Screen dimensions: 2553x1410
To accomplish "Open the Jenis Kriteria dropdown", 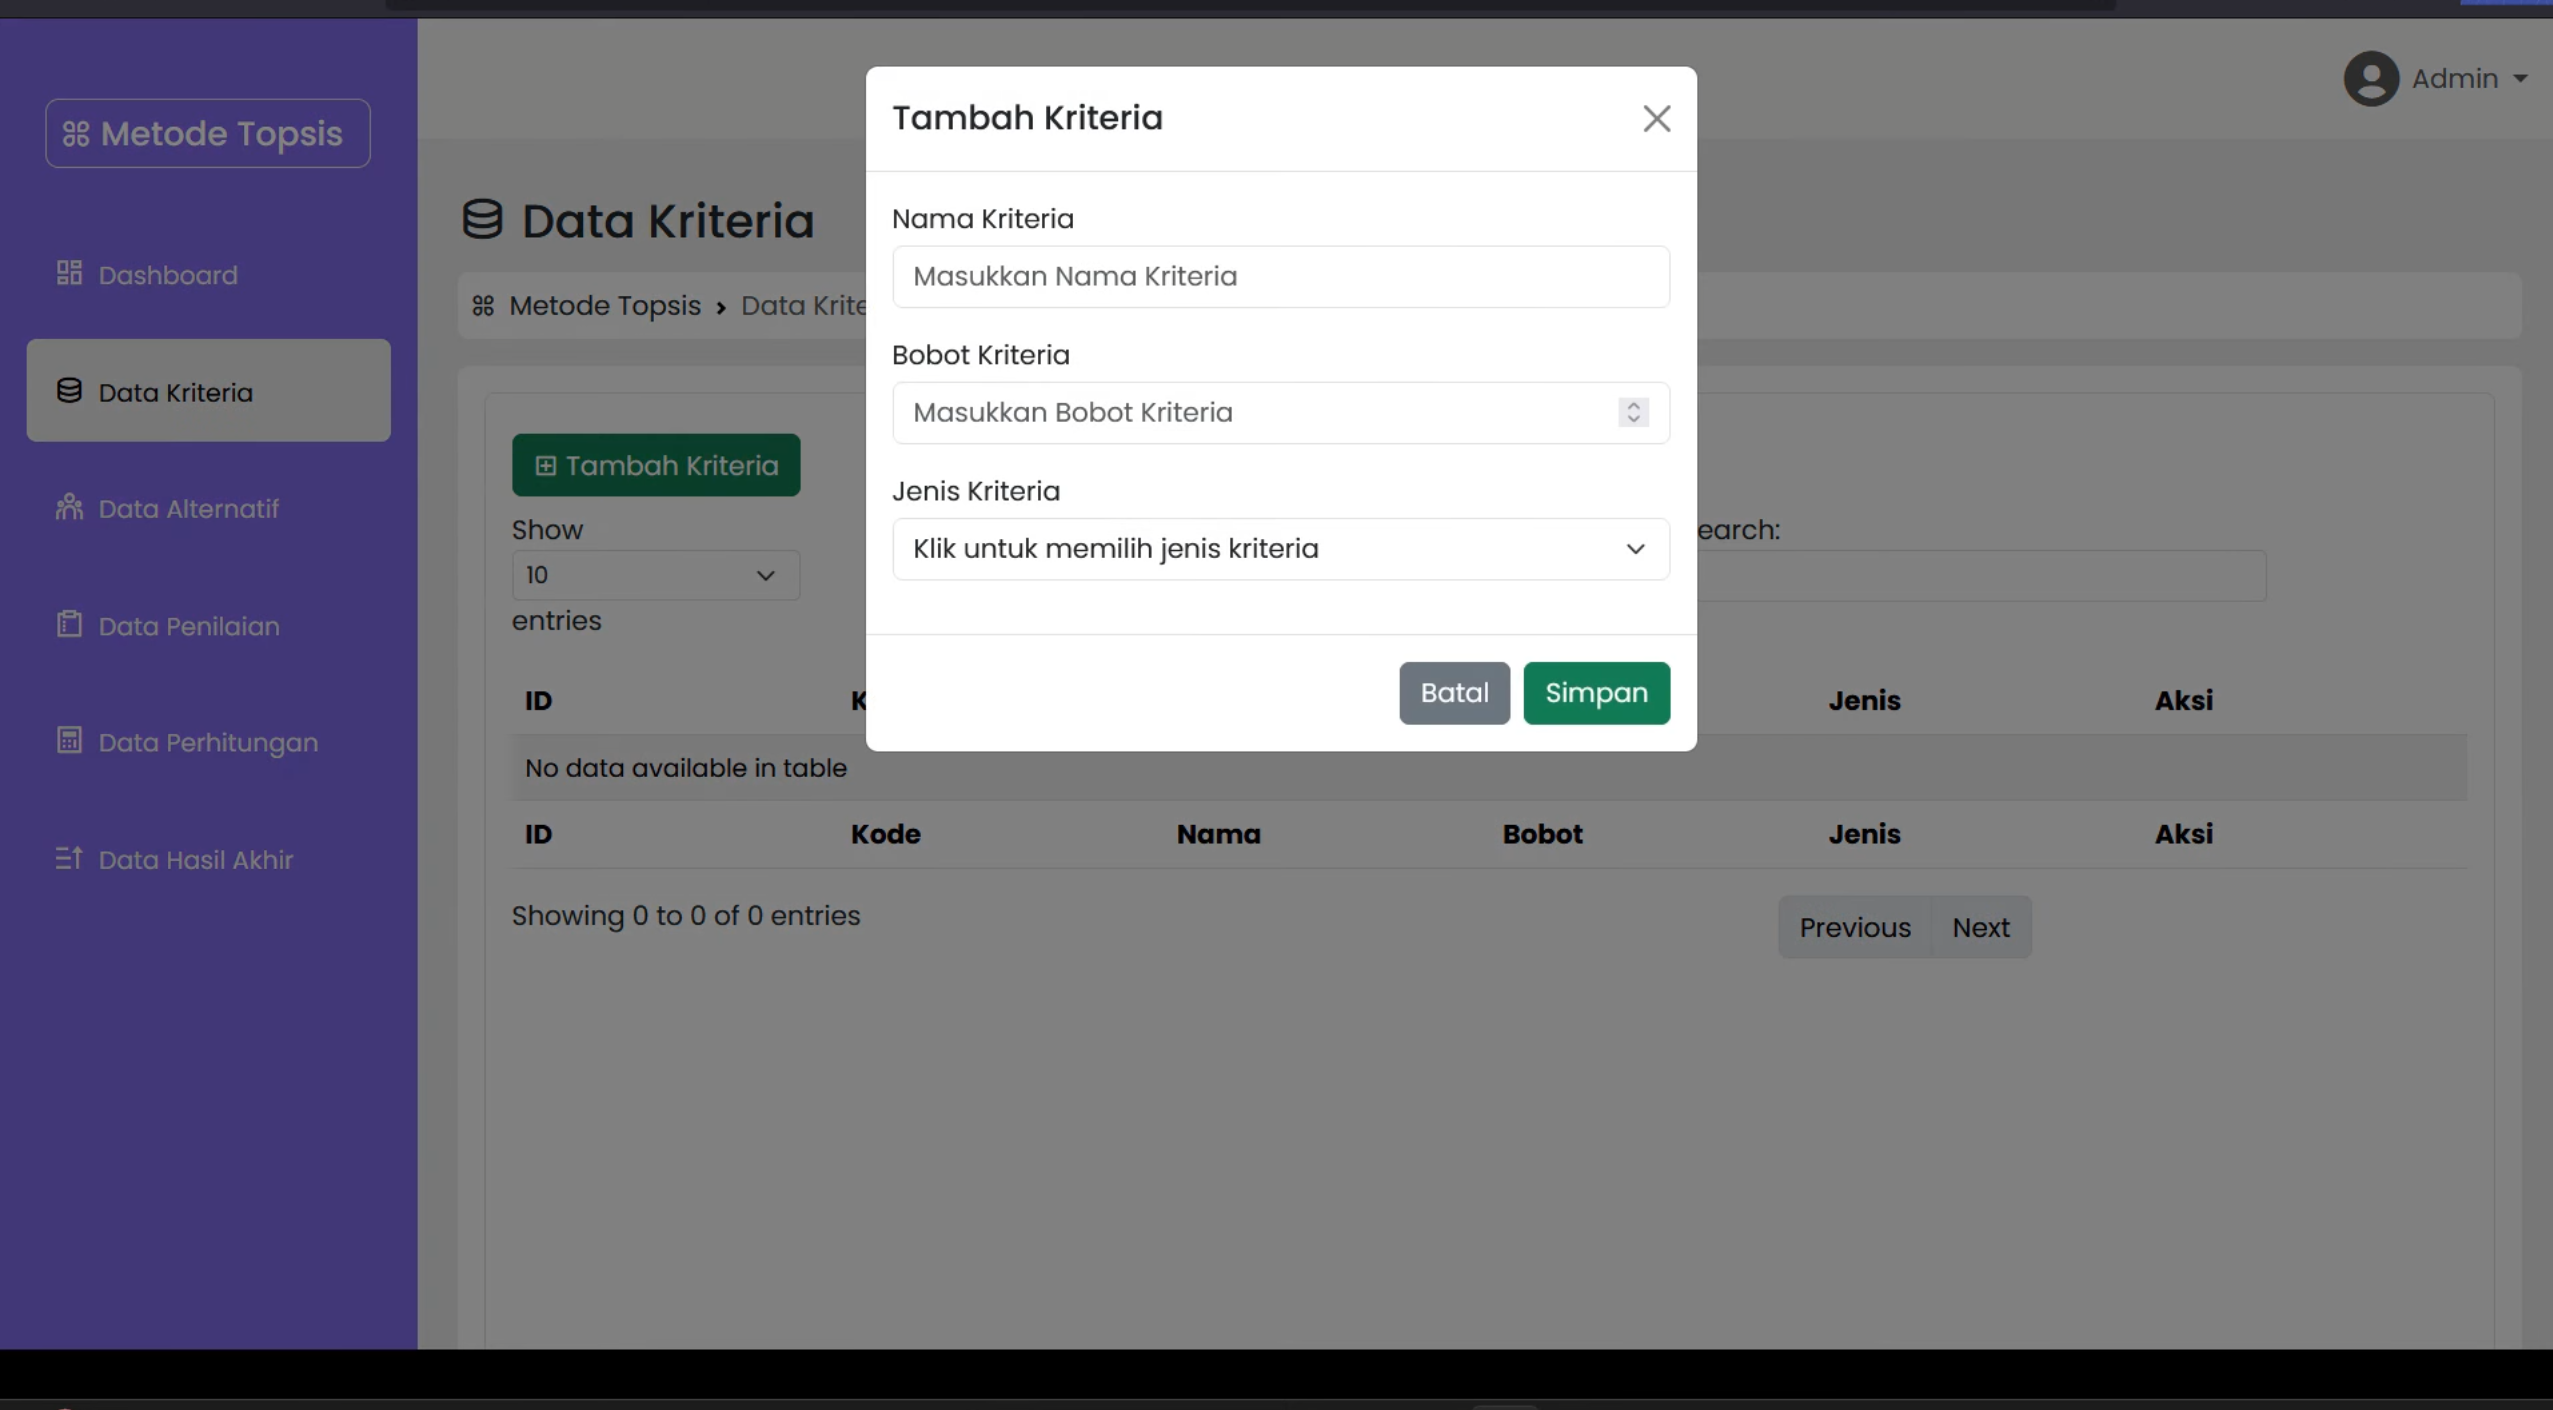I will (1280, 548).
